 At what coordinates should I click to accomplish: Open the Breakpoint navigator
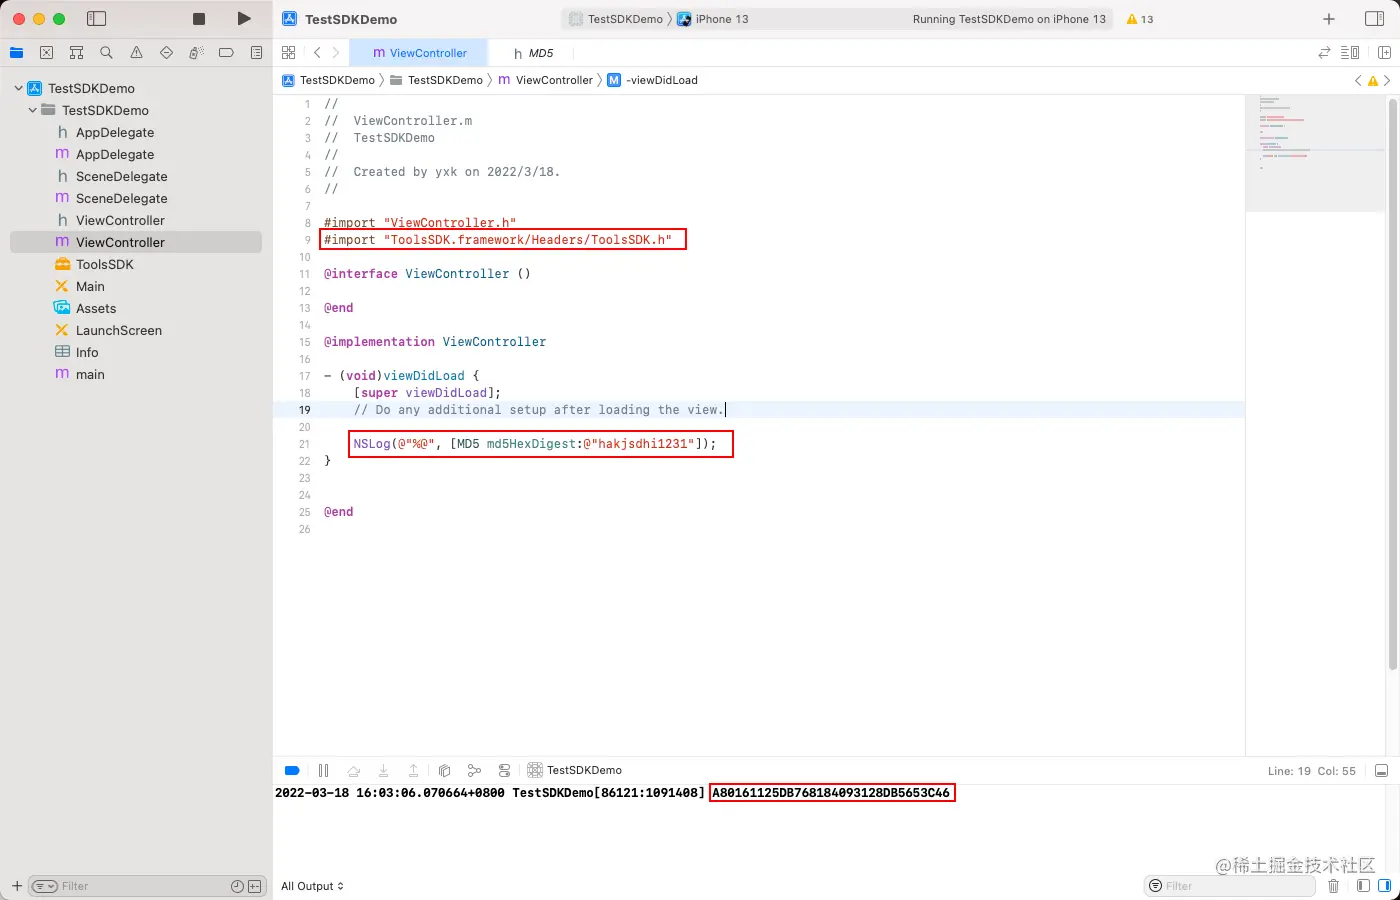pos(227,53)
